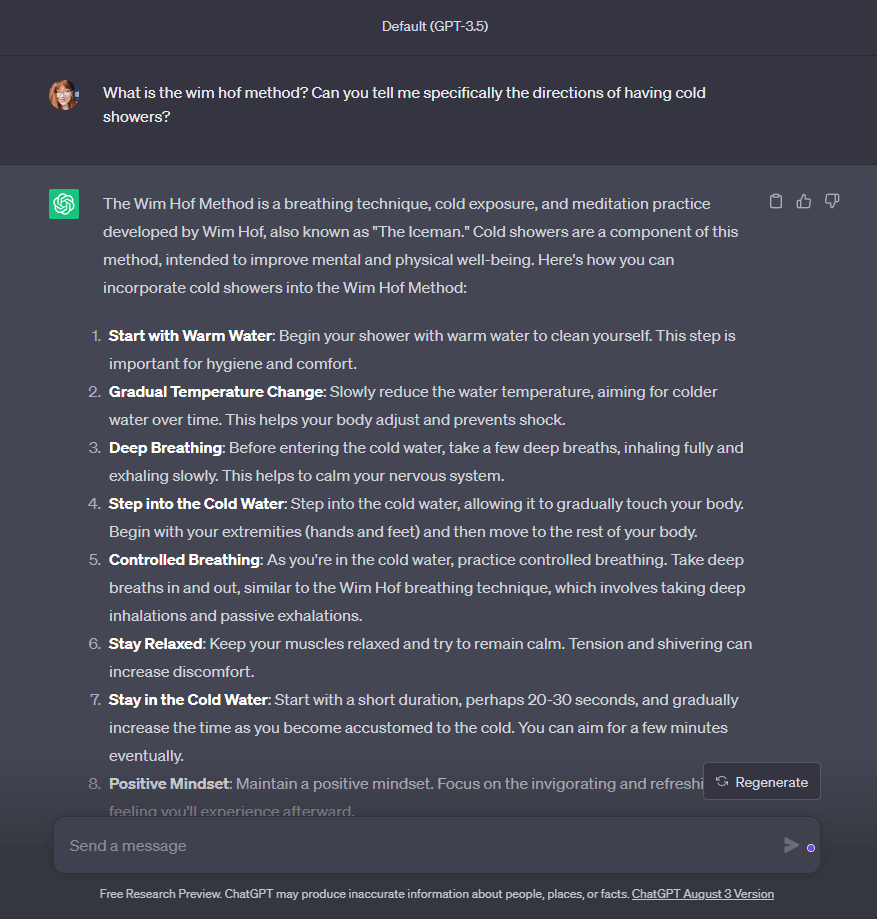
Task: Give the response a thumbs down
Action: click(832, 202)
